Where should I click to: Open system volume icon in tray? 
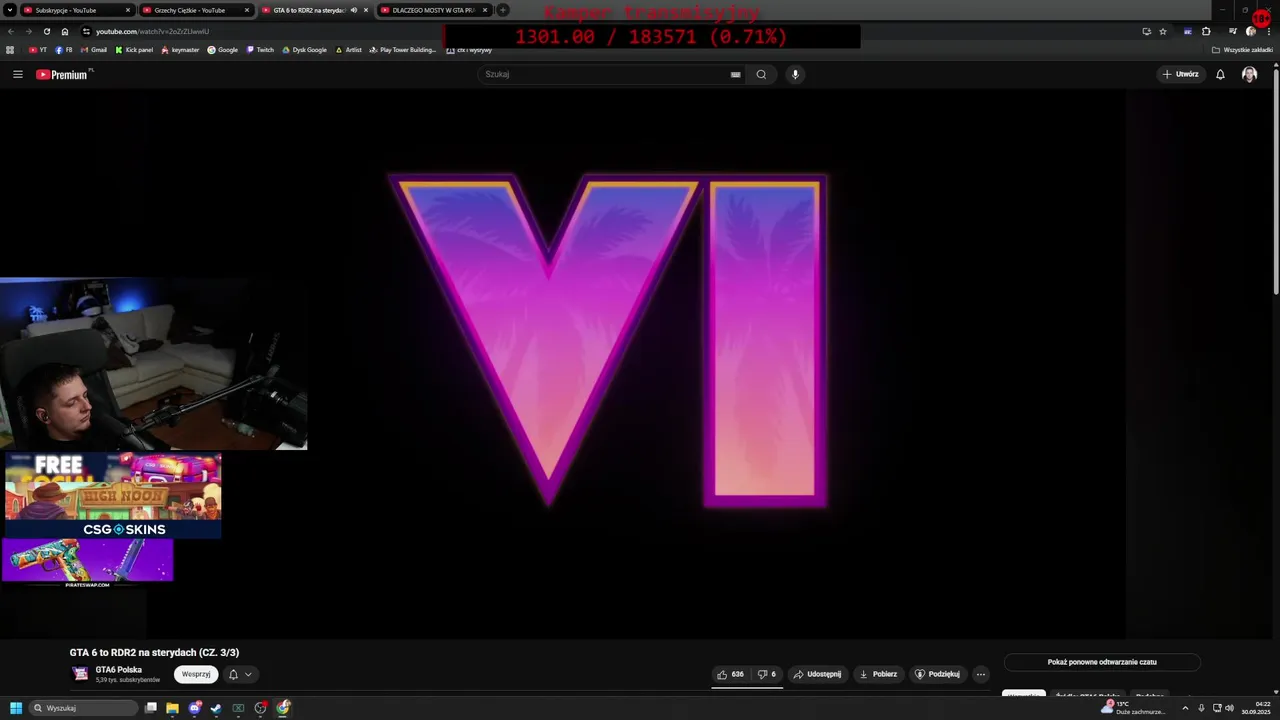tap(1229, 708)
